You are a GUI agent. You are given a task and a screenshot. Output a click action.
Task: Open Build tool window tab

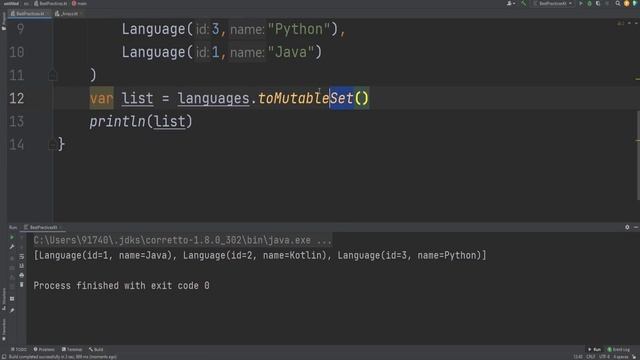point(96,349)
